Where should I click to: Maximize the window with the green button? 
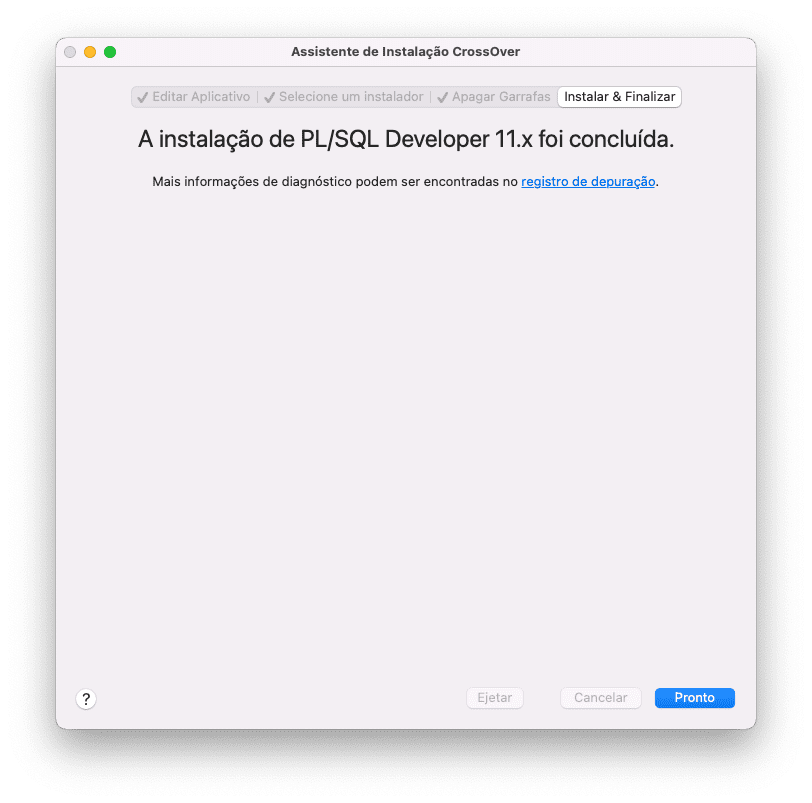pyautogui.click(x=110, y=52)
